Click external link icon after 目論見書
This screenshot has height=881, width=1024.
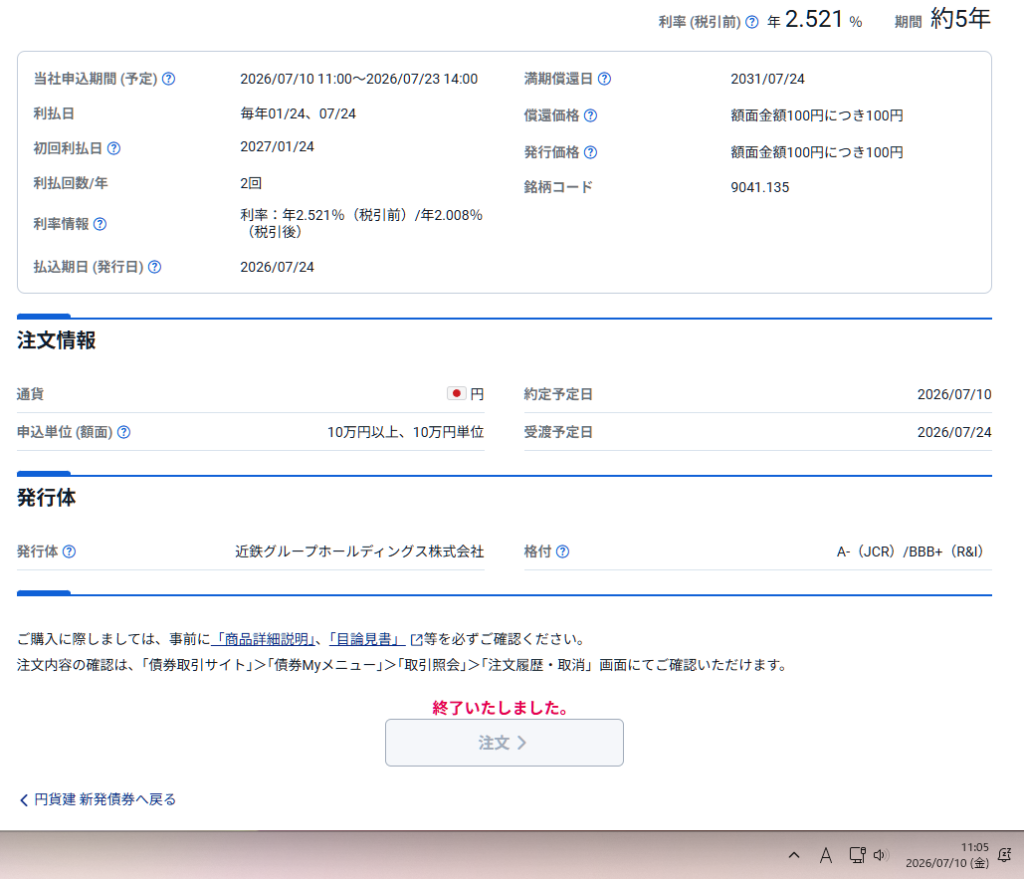tap(416, 639)
